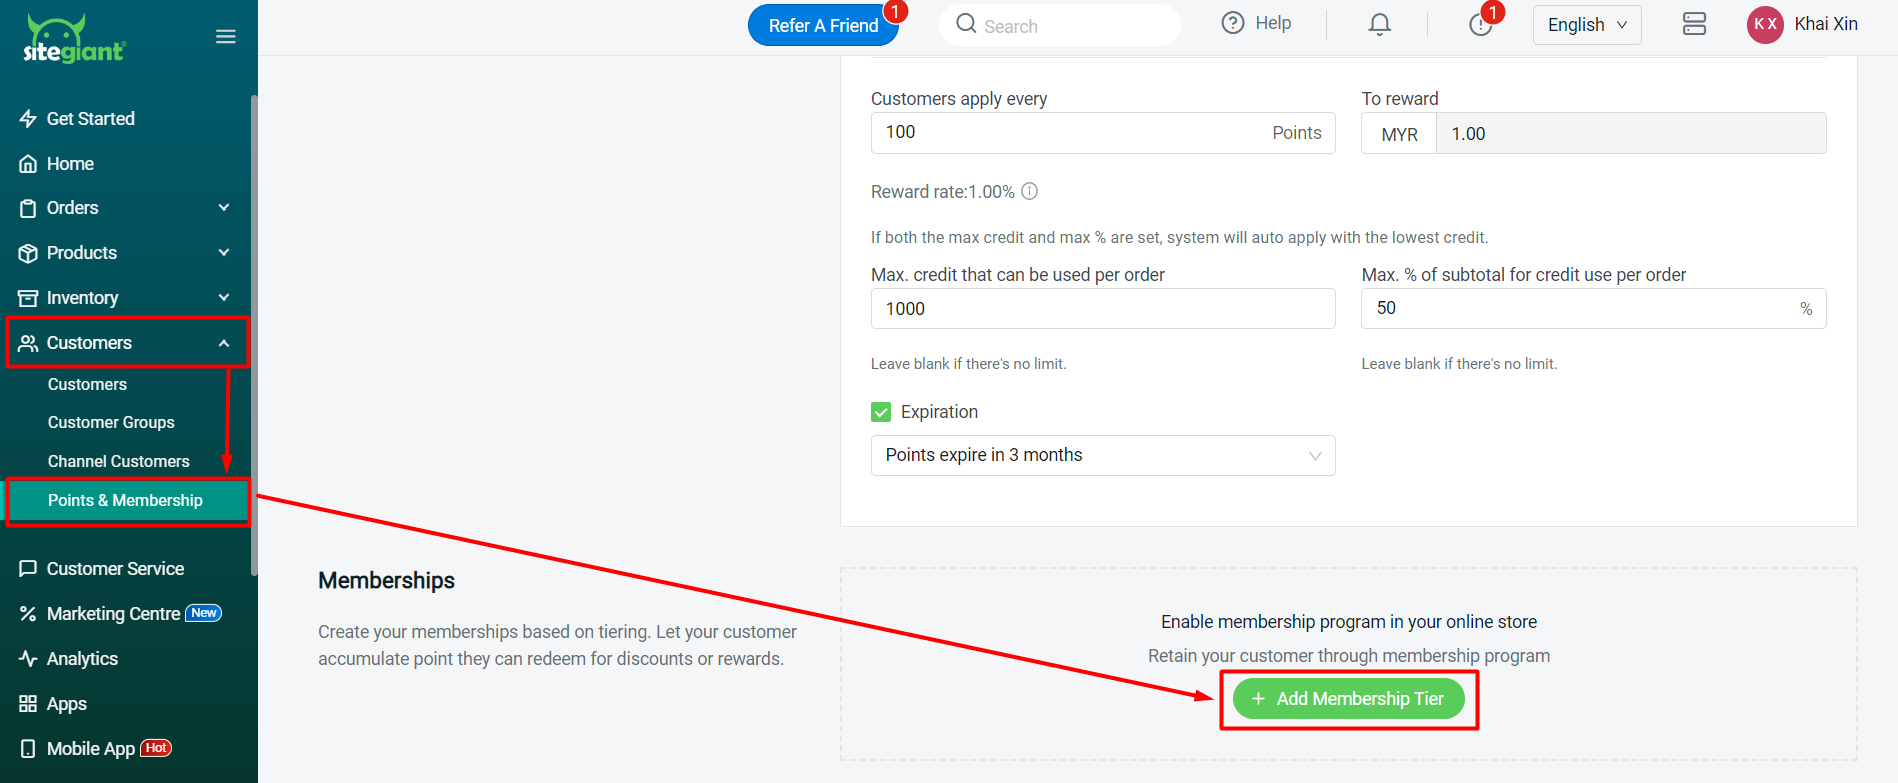Uncheck the Expiration checkbox

pyautogui.click(x=881, y=412)
